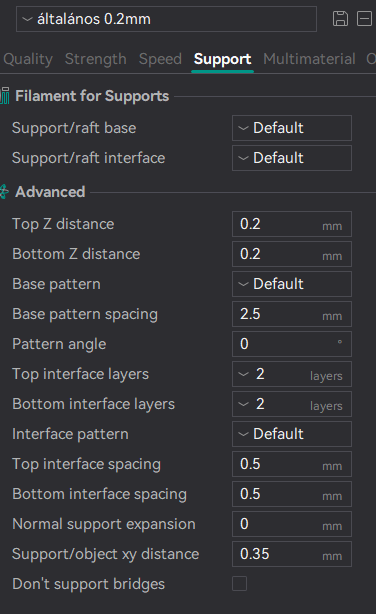This screenshot has width=376, height=614.
Task: Switch to the Strength tab
Action: (96, 59)
